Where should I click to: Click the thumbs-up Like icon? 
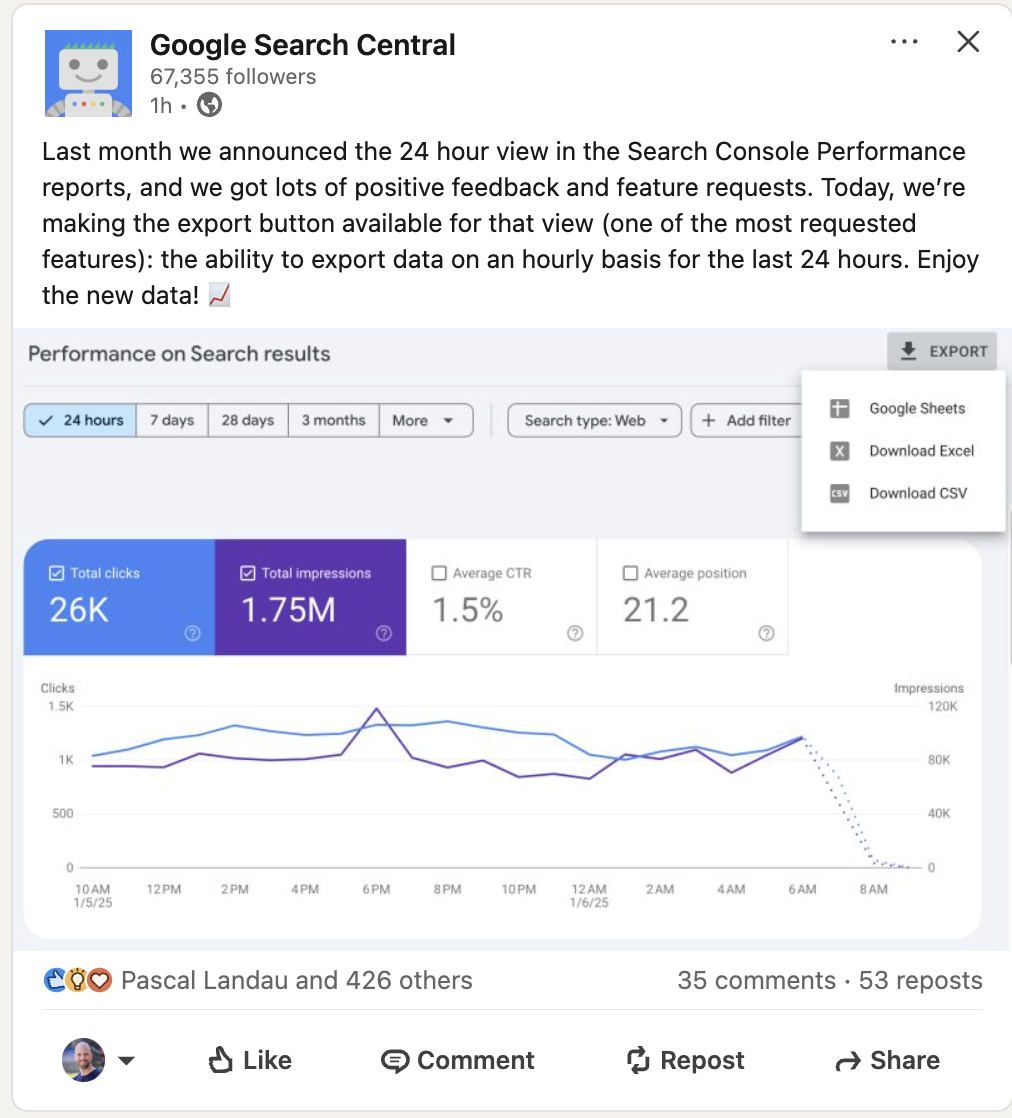coord(218,1060)
